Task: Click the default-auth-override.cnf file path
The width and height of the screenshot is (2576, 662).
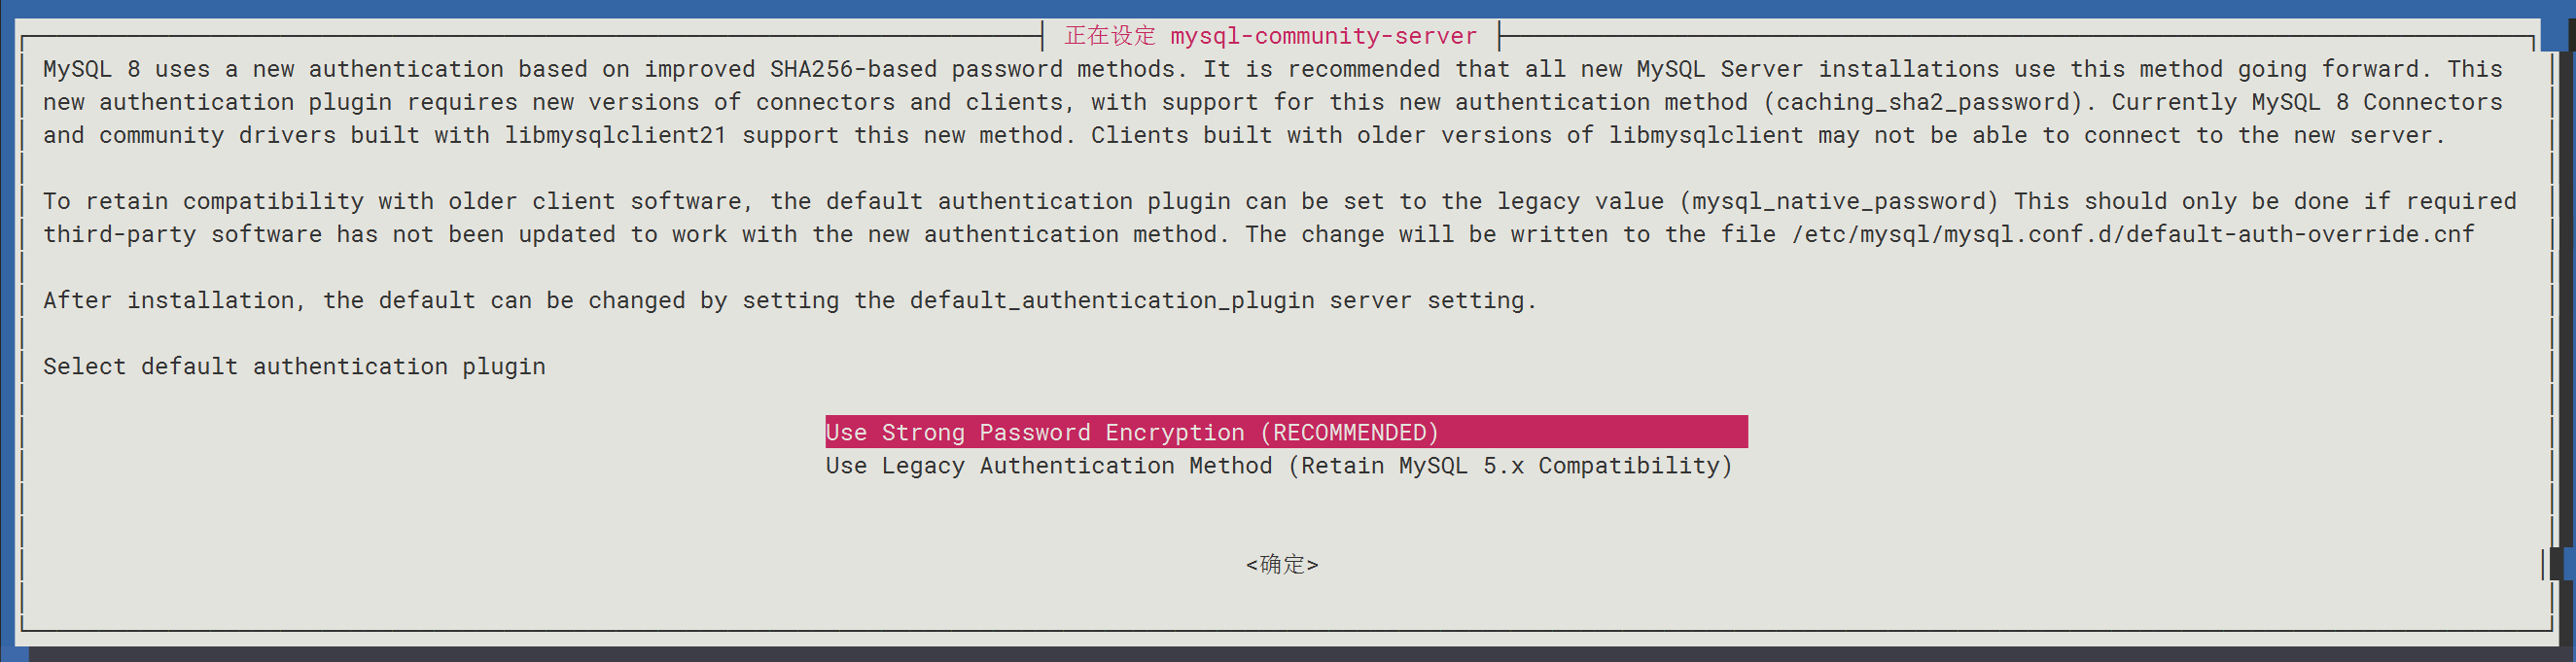Action: 2132,234
